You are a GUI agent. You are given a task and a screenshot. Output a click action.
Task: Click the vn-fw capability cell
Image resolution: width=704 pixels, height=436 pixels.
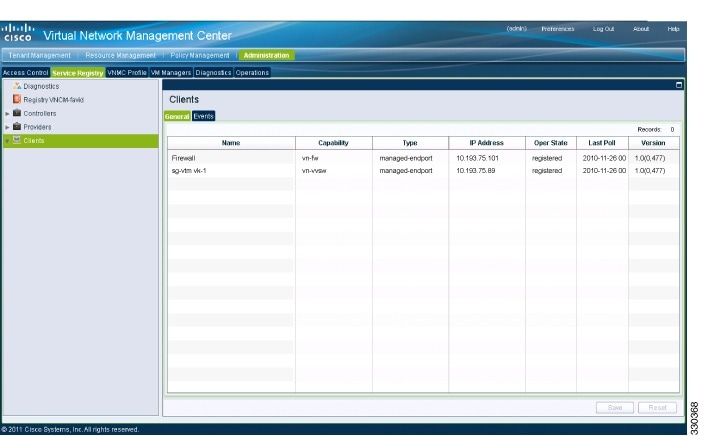(310, 158)
